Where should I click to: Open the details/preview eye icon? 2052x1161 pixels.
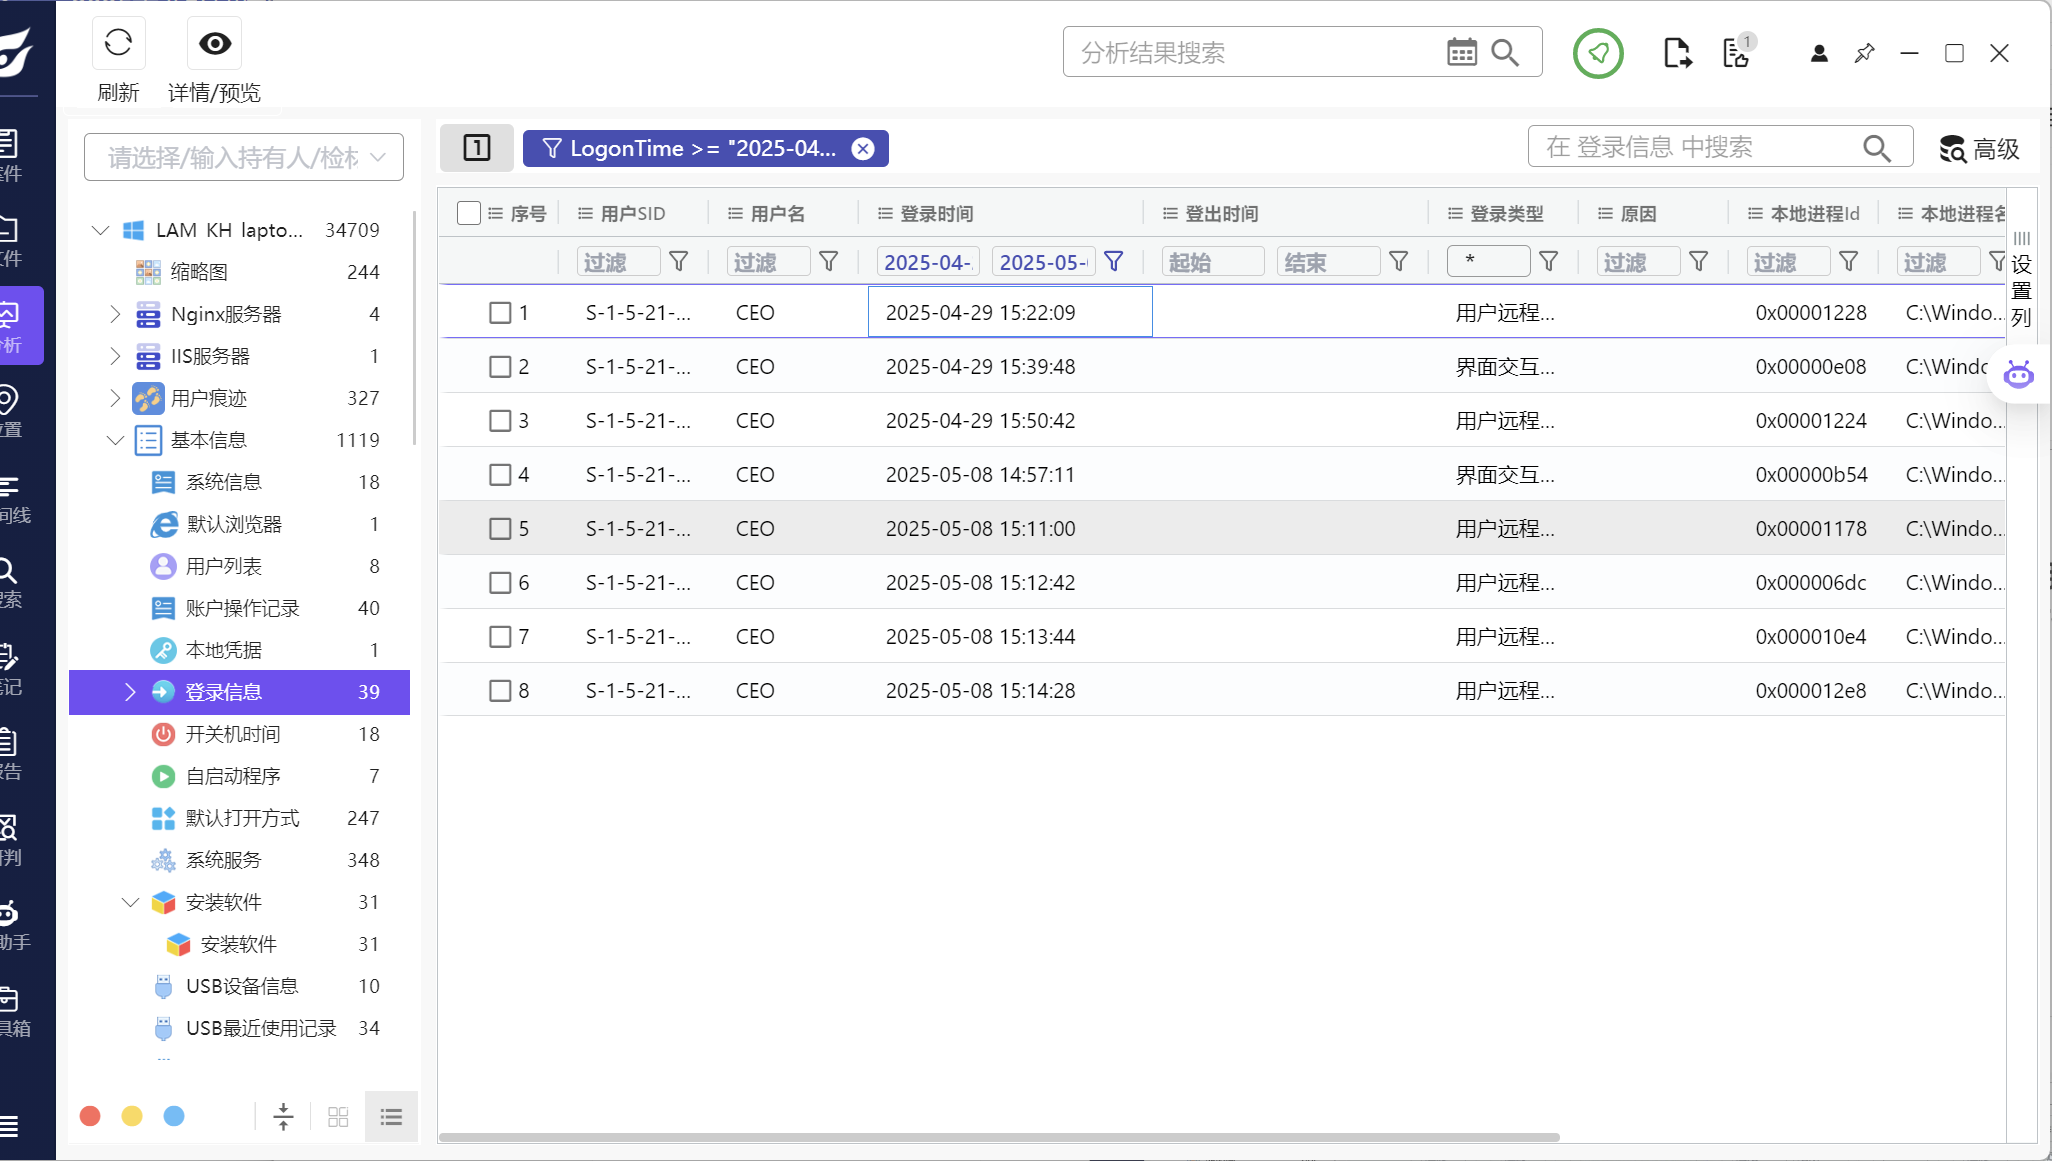(x=214, y=43)
